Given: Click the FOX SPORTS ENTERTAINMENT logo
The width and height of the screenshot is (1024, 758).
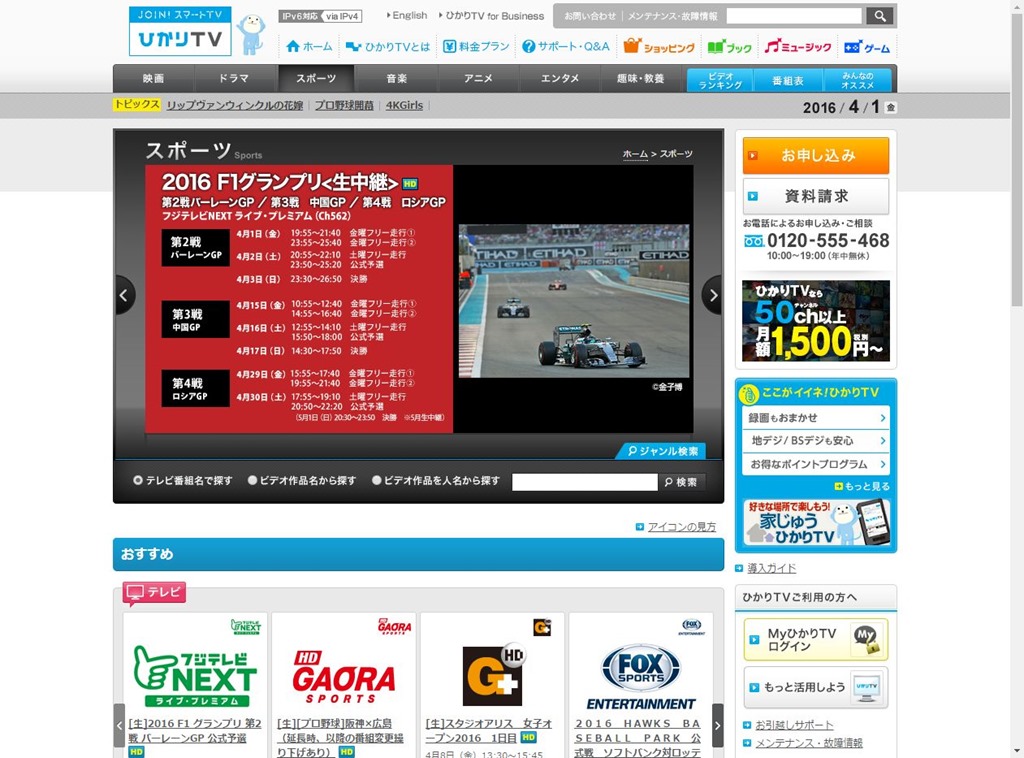Looking at the screenshot, I should 641,677.
